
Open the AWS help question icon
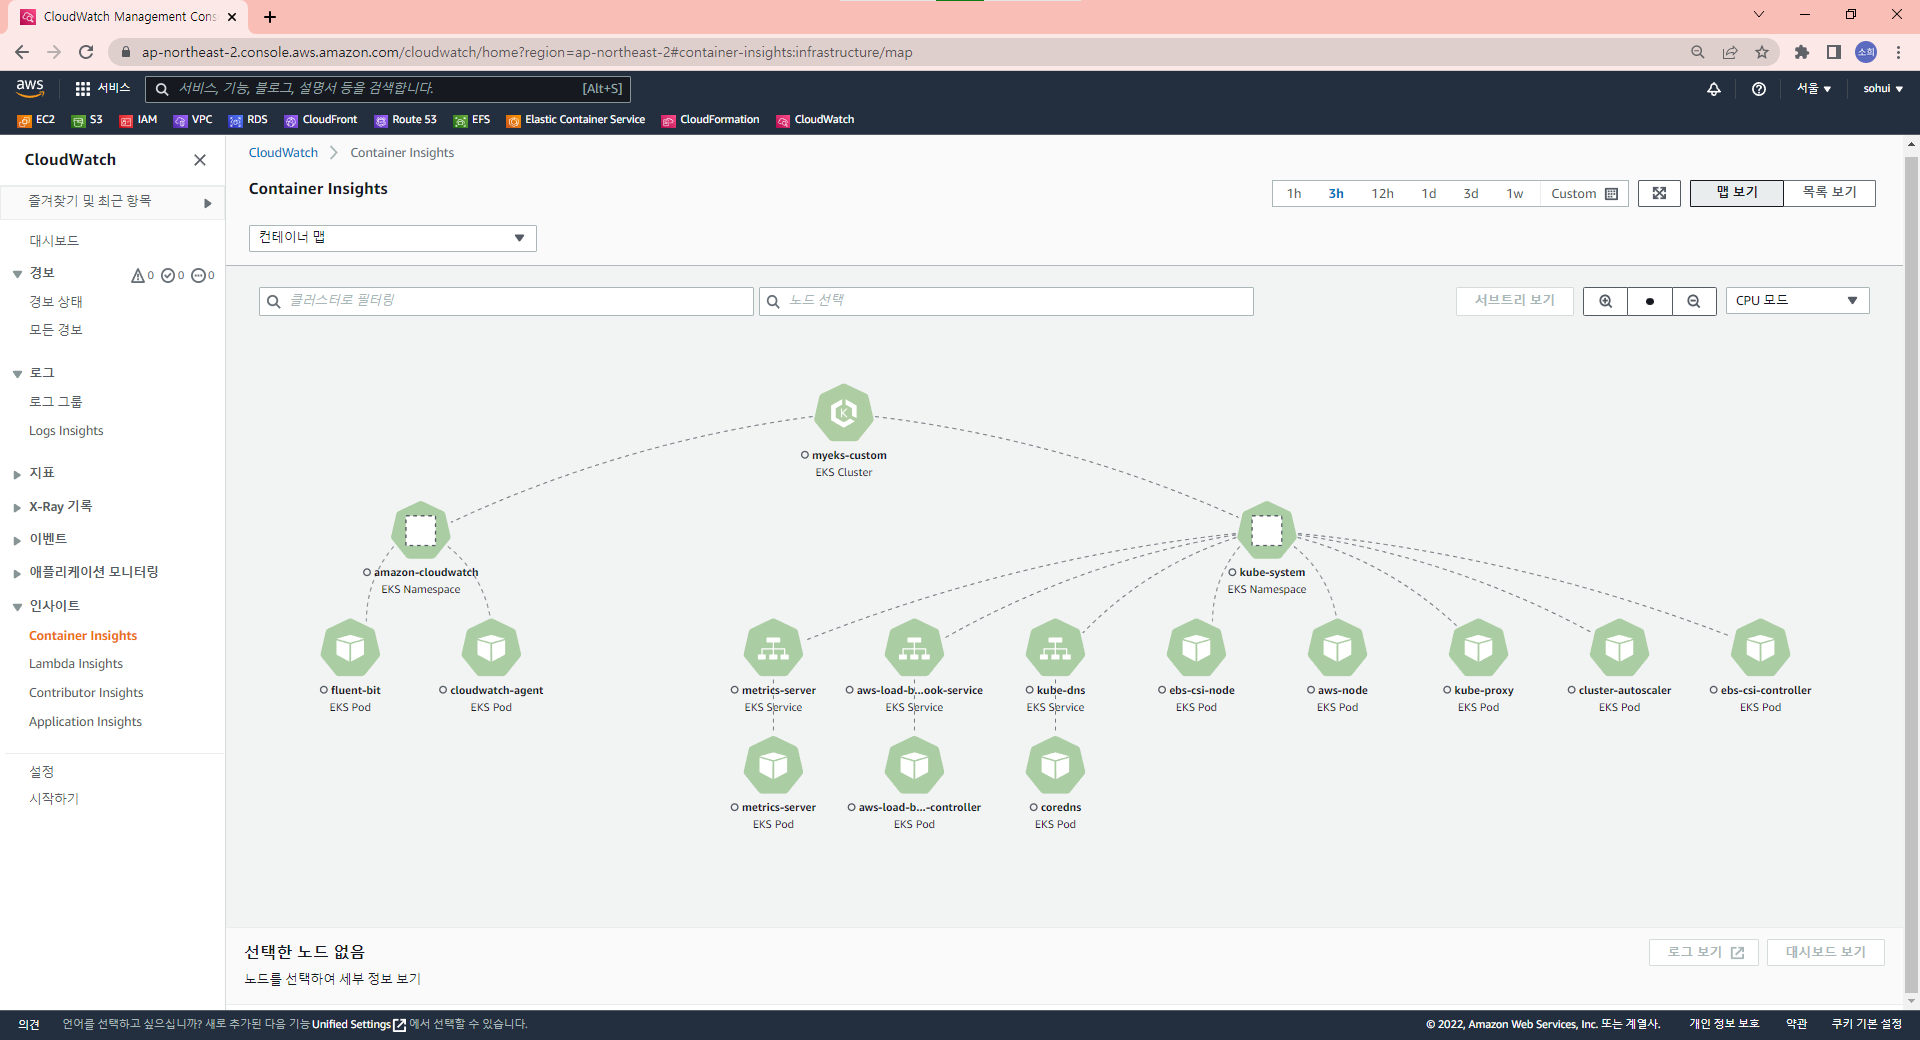click(x=1759, y=89)
